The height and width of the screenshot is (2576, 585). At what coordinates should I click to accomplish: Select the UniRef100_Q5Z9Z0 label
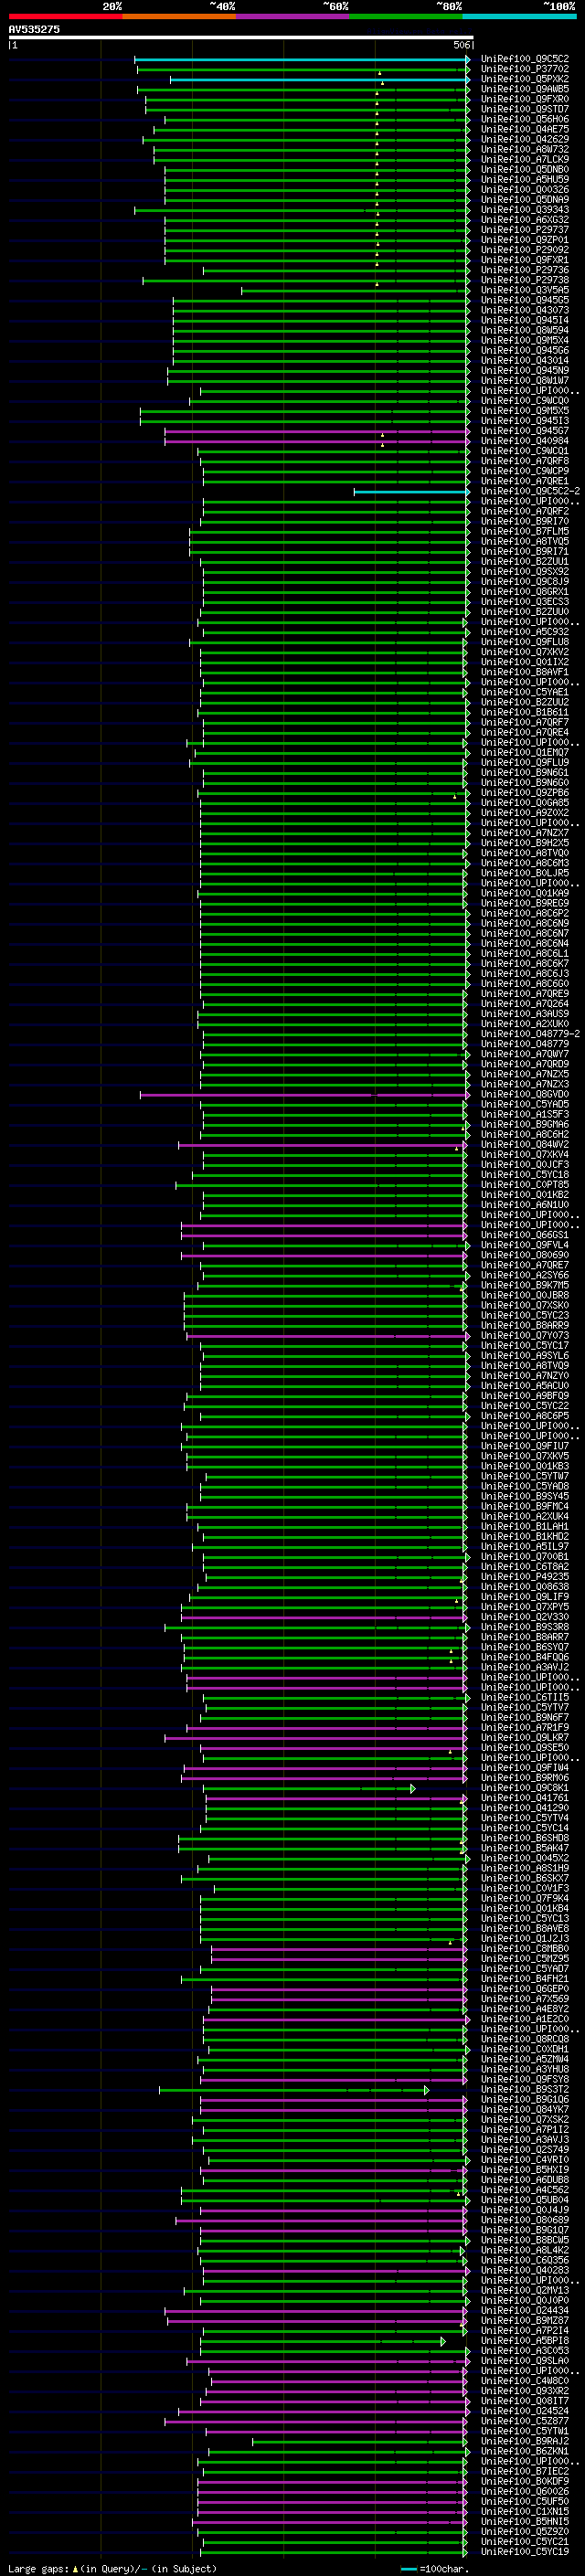coord(525,2532)
